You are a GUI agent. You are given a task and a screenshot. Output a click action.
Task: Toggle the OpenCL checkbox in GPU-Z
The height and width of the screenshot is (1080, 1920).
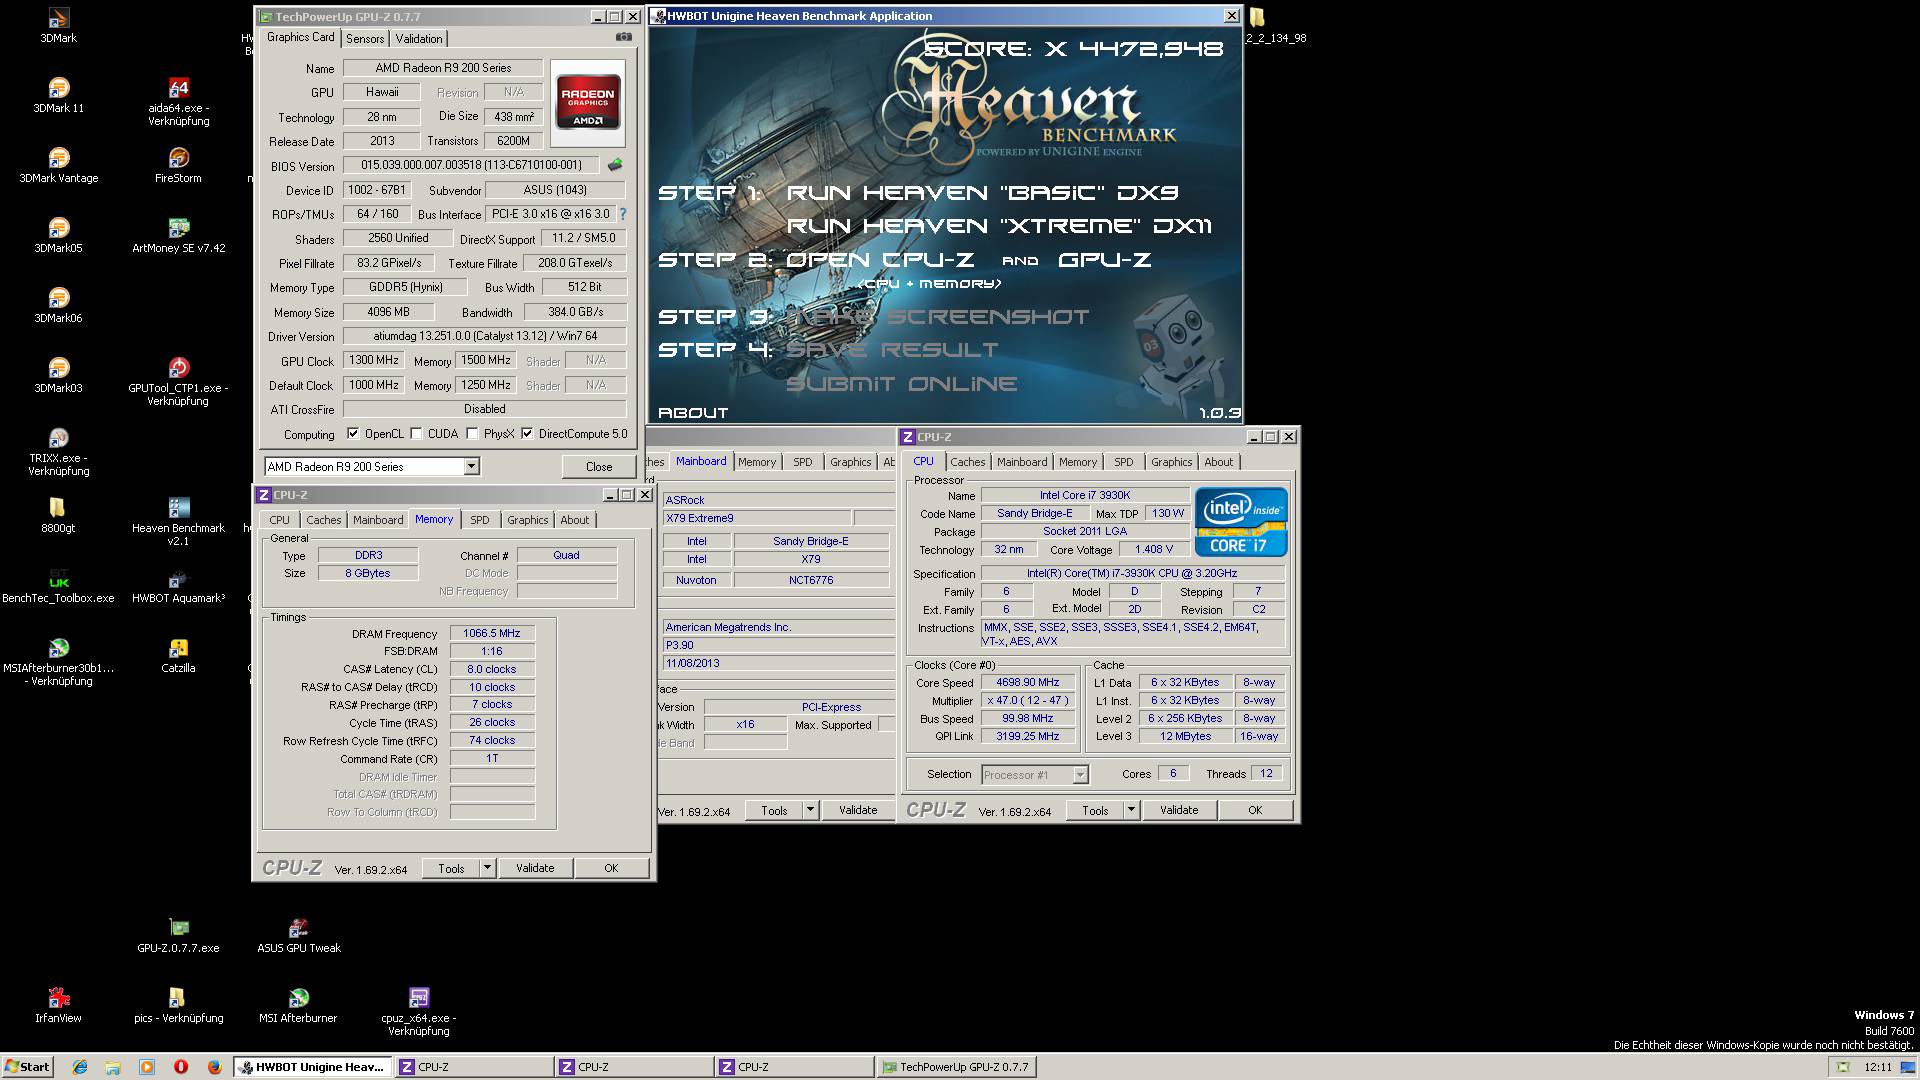tap(353, 434)
